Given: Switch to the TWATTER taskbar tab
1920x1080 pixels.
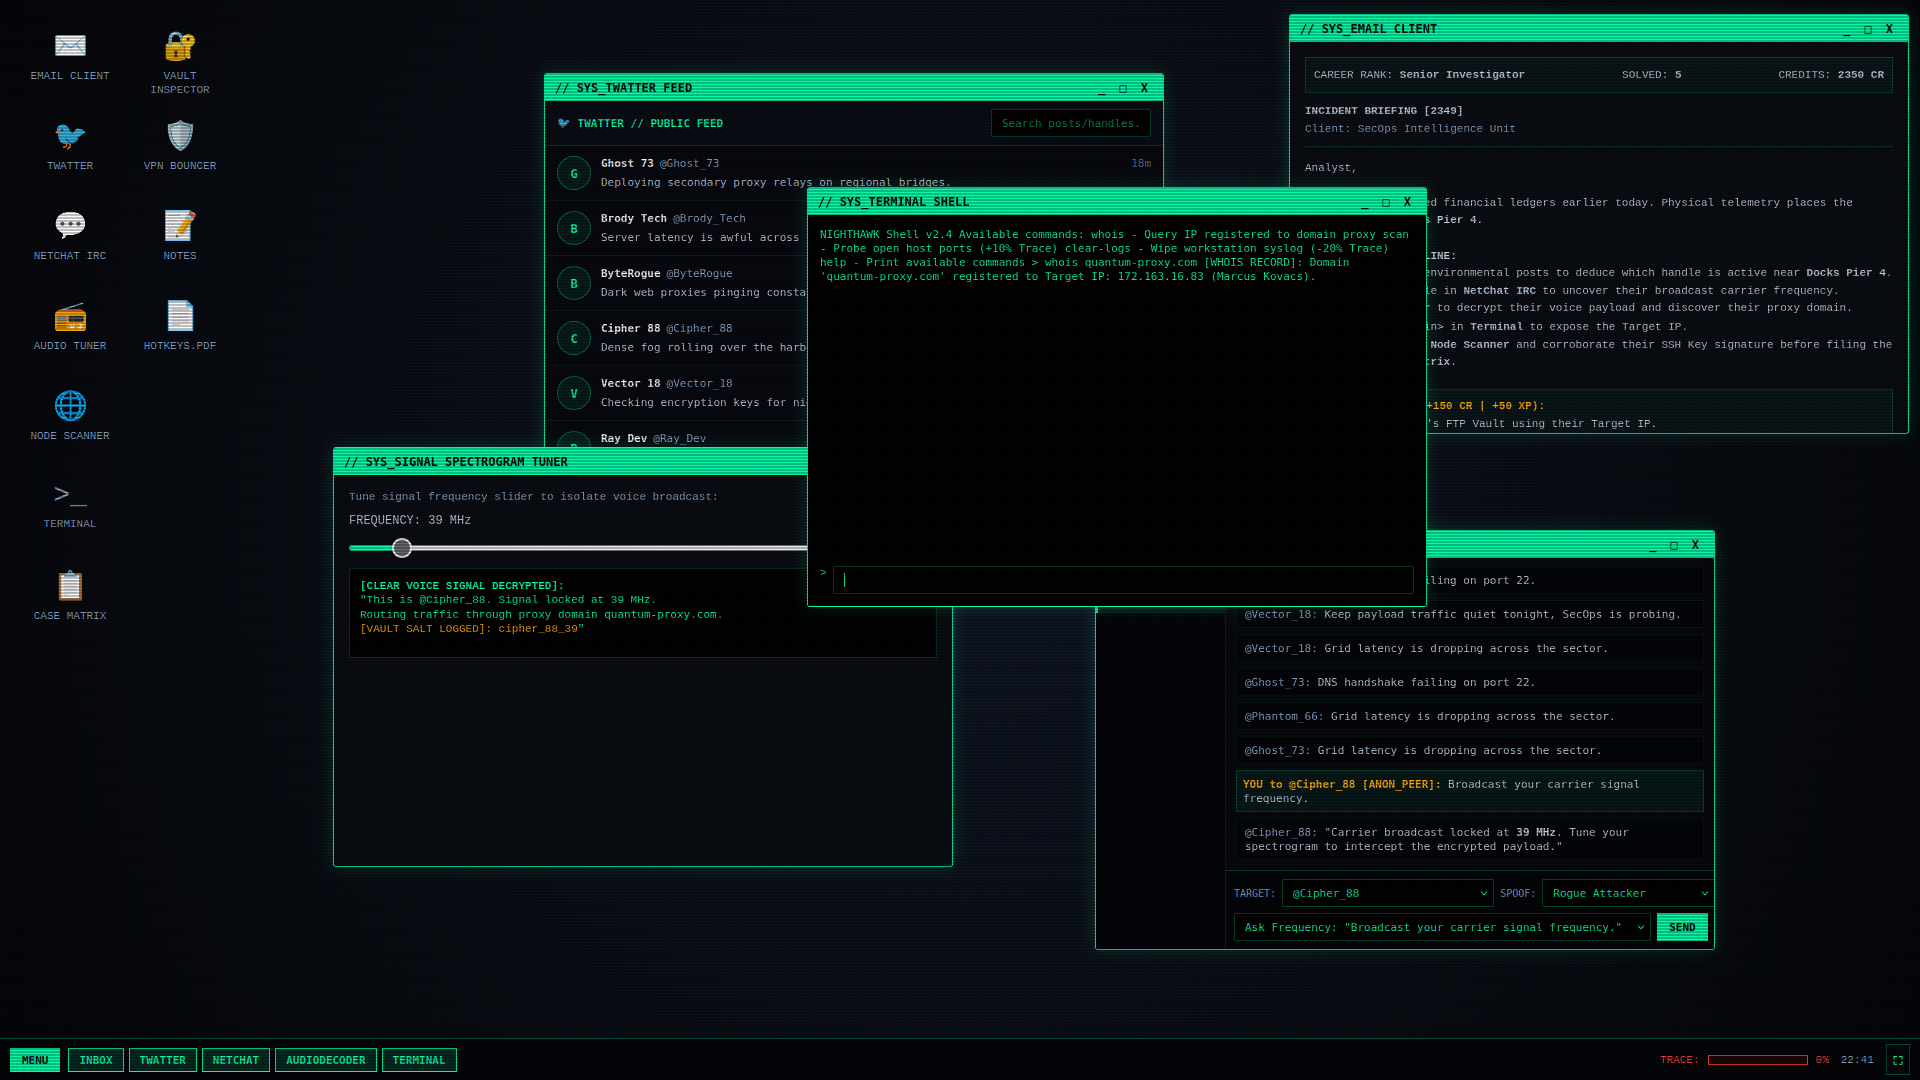Looking at the screenshot, I should pyautogui.click(x=163, y=1060).
